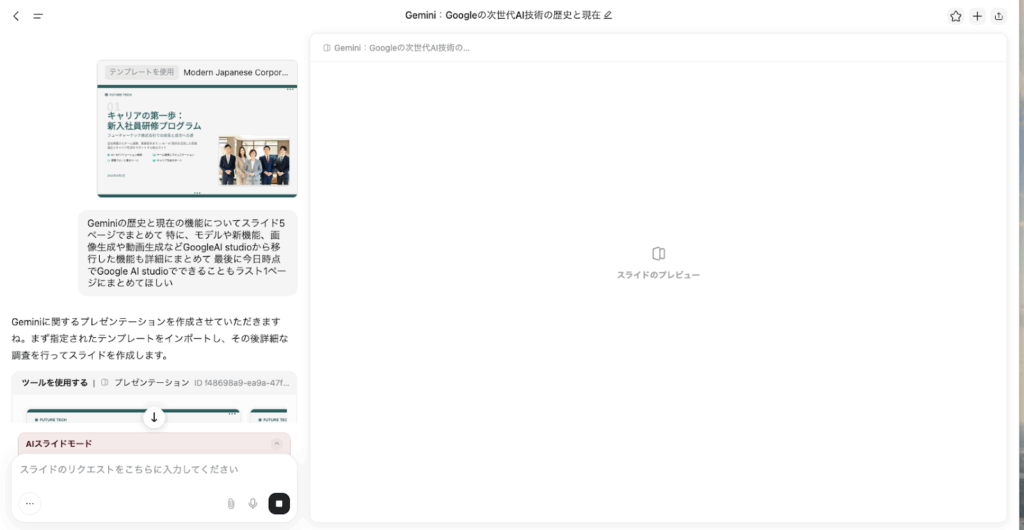Star this conversation as a favorite

click(955, 16)
